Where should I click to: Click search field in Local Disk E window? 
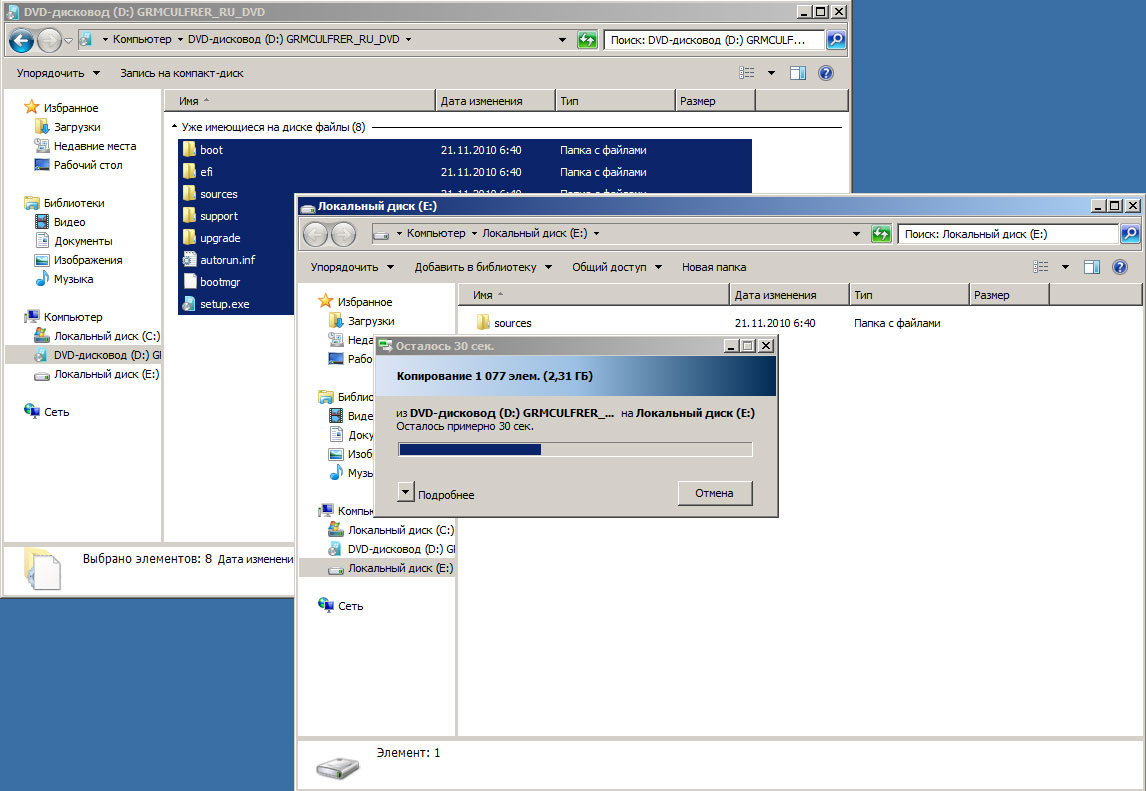click(x=1009, y=234)
